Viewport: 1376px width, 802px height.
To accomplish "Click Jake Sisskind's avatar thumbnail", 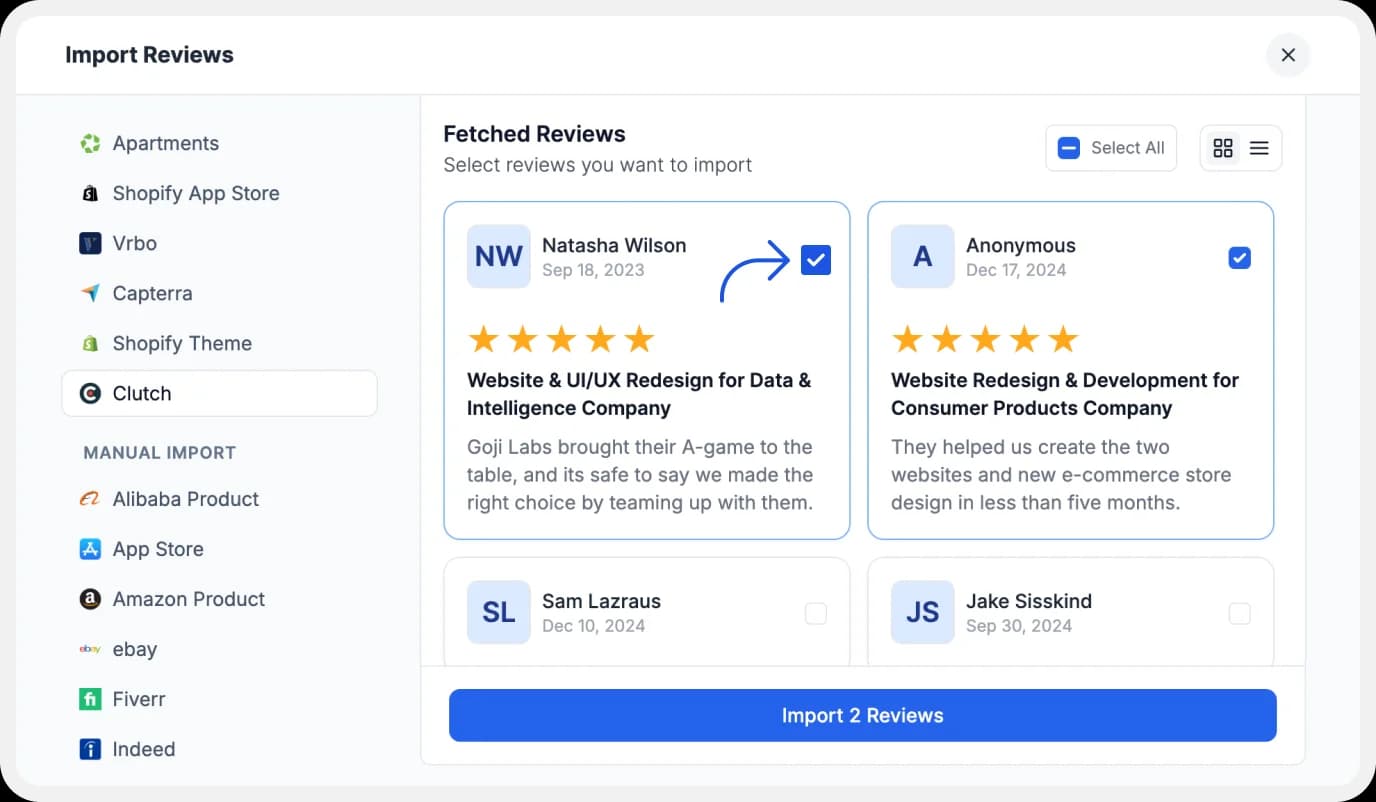I will [x=922, y=612].
